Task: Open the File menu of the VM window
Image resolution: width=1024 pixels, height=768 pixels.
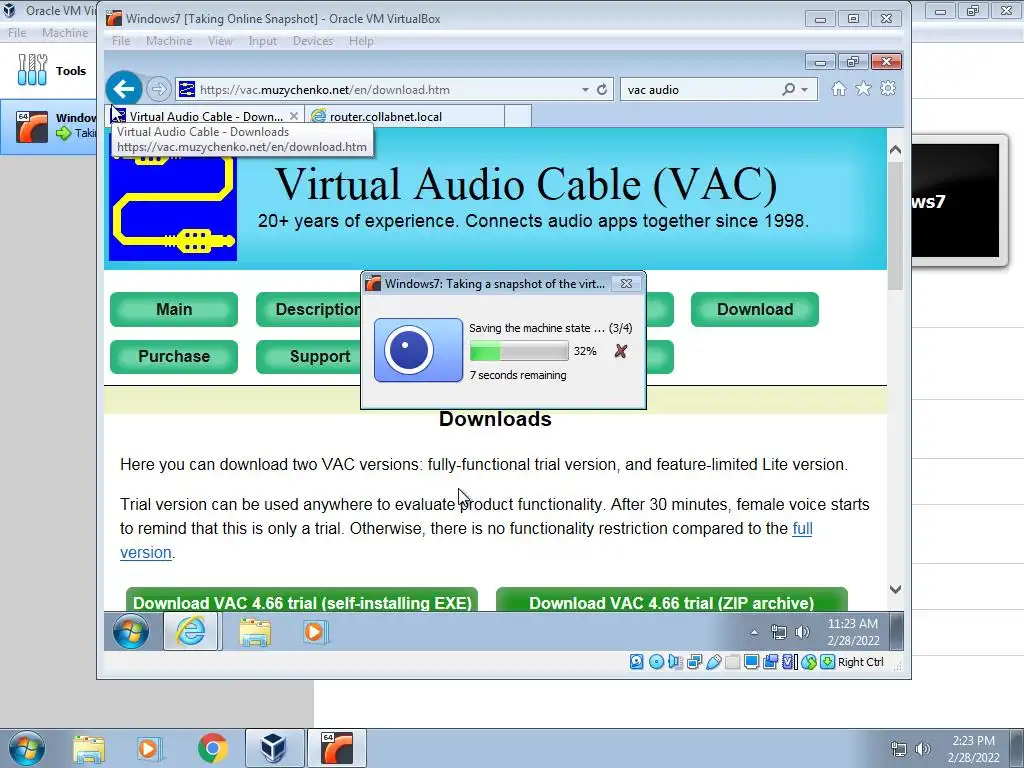Action: pos(121,40)
